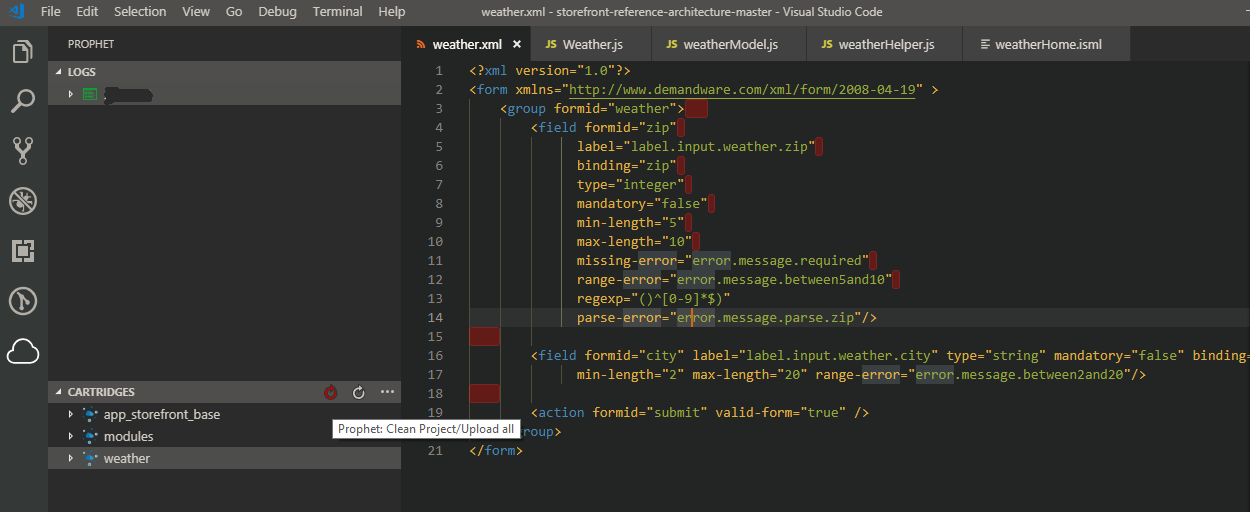Viewport: 1250px width, 512px height.
Task: Open the Debug menu
Action: point(277,12)
